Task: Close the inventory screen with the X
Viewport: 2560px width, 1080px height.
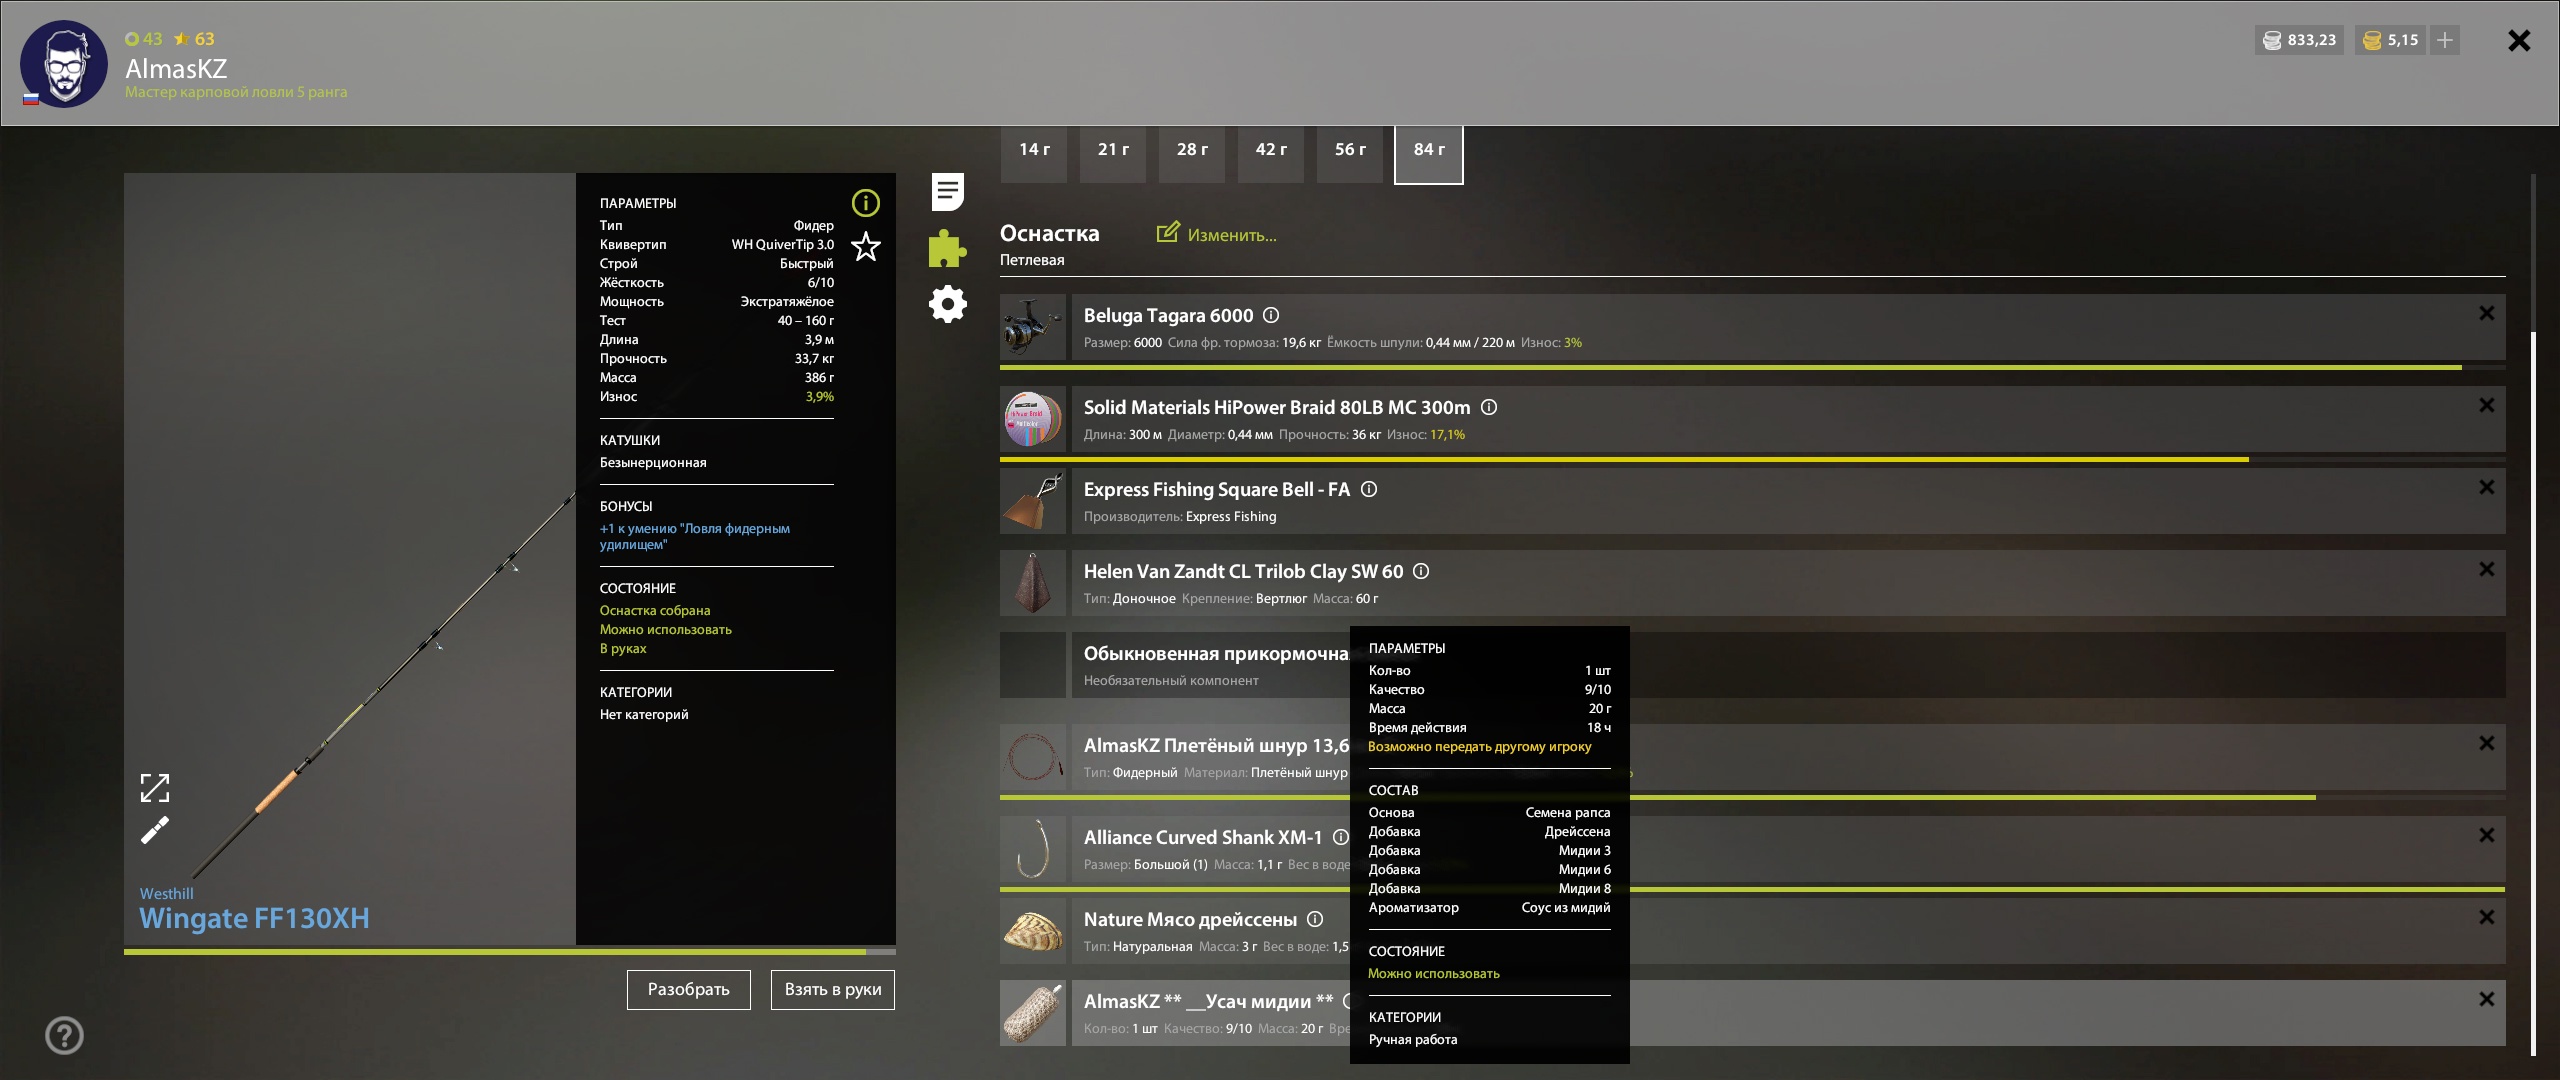Action: 2519,40
